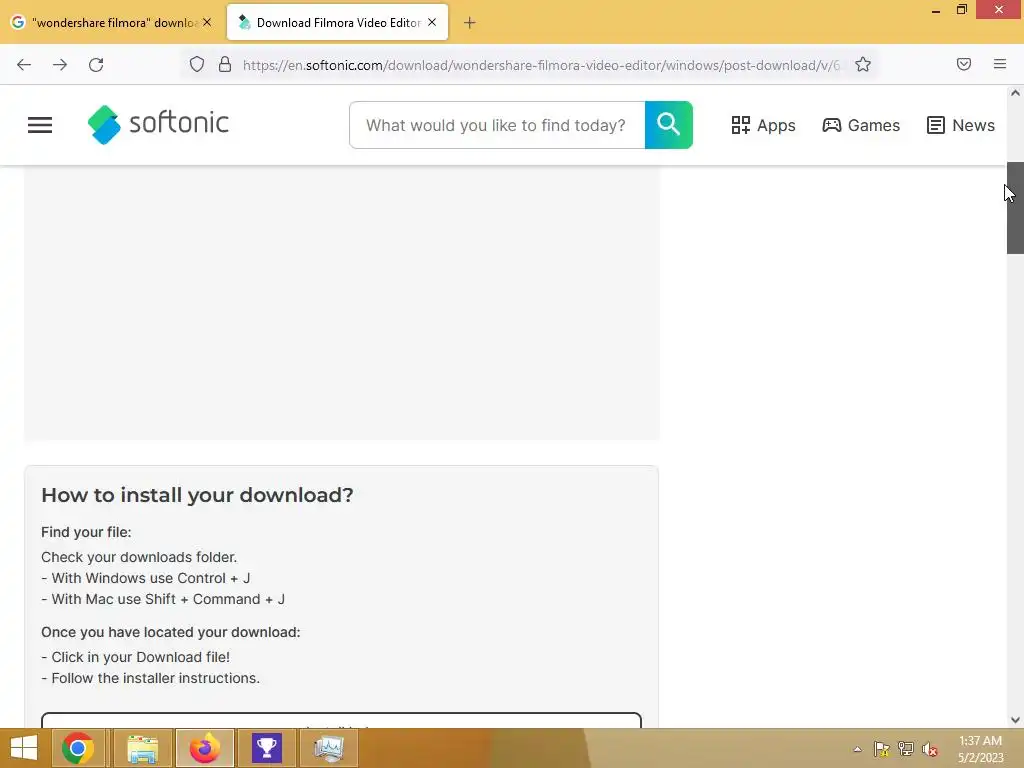The height and width of the screenshot is (768, 1024).
Task: Close the Download Filmora Video Editor tab
Action: [x=432, y=22]
